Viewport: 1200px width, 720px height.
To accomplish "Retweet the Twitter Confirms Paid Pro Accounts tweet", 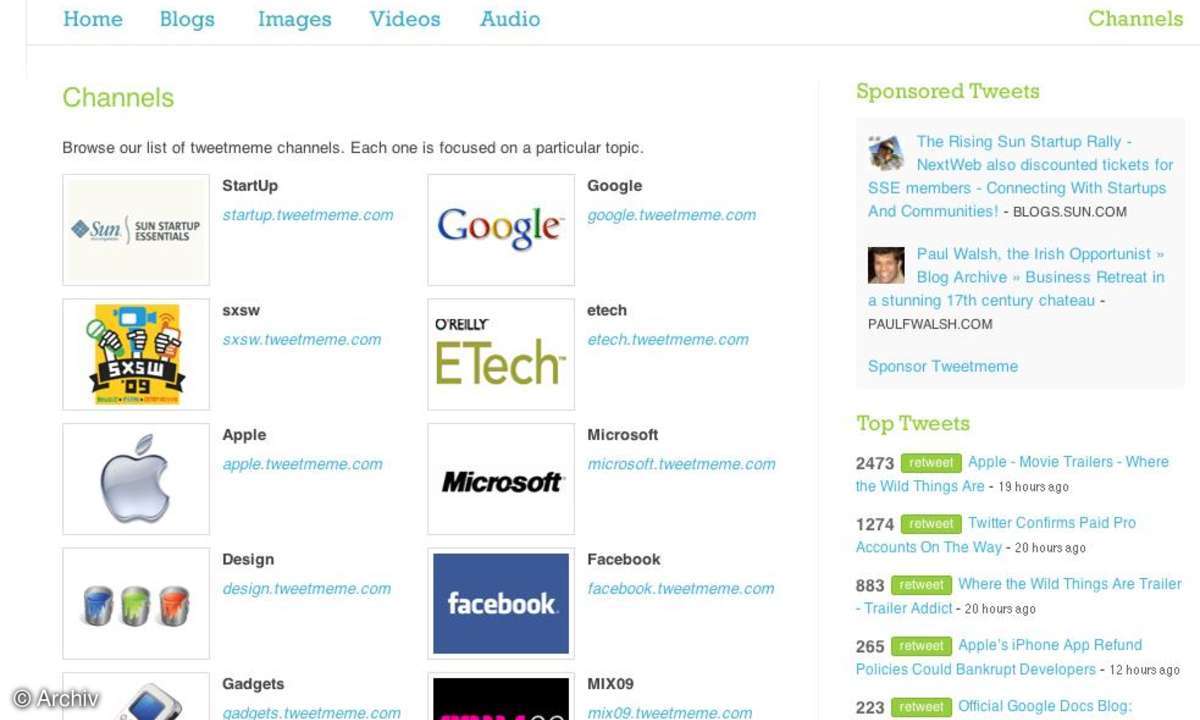I will [x=931, y=524].
